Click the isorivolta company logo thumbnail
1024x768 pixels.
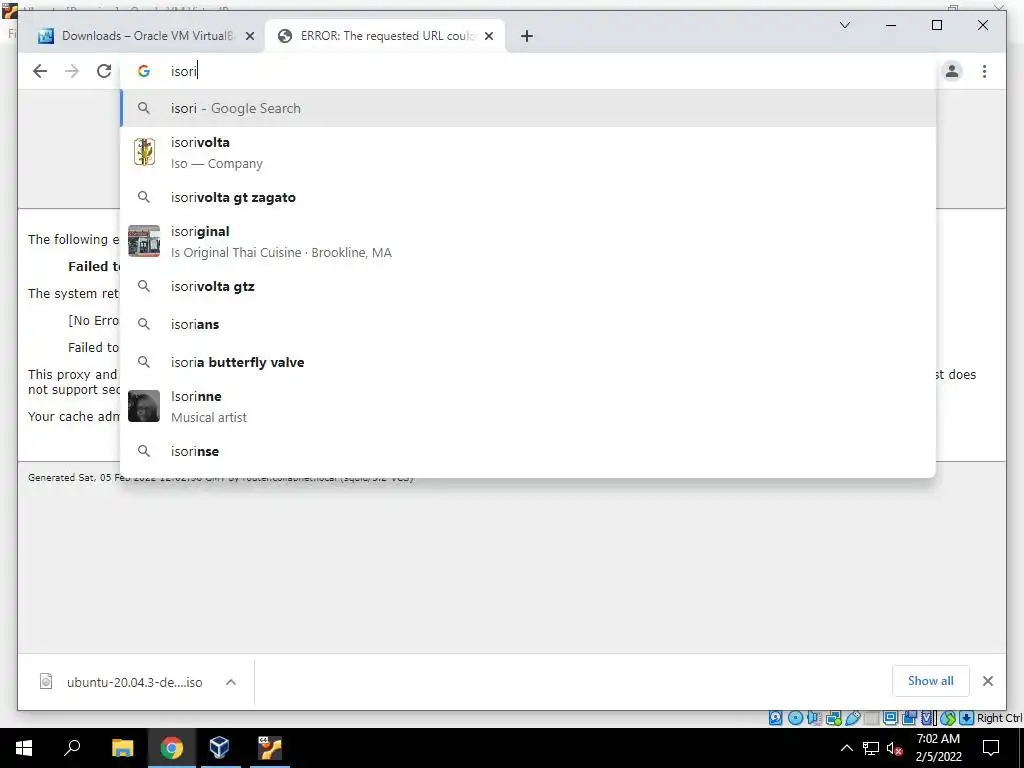pos(144,152)
